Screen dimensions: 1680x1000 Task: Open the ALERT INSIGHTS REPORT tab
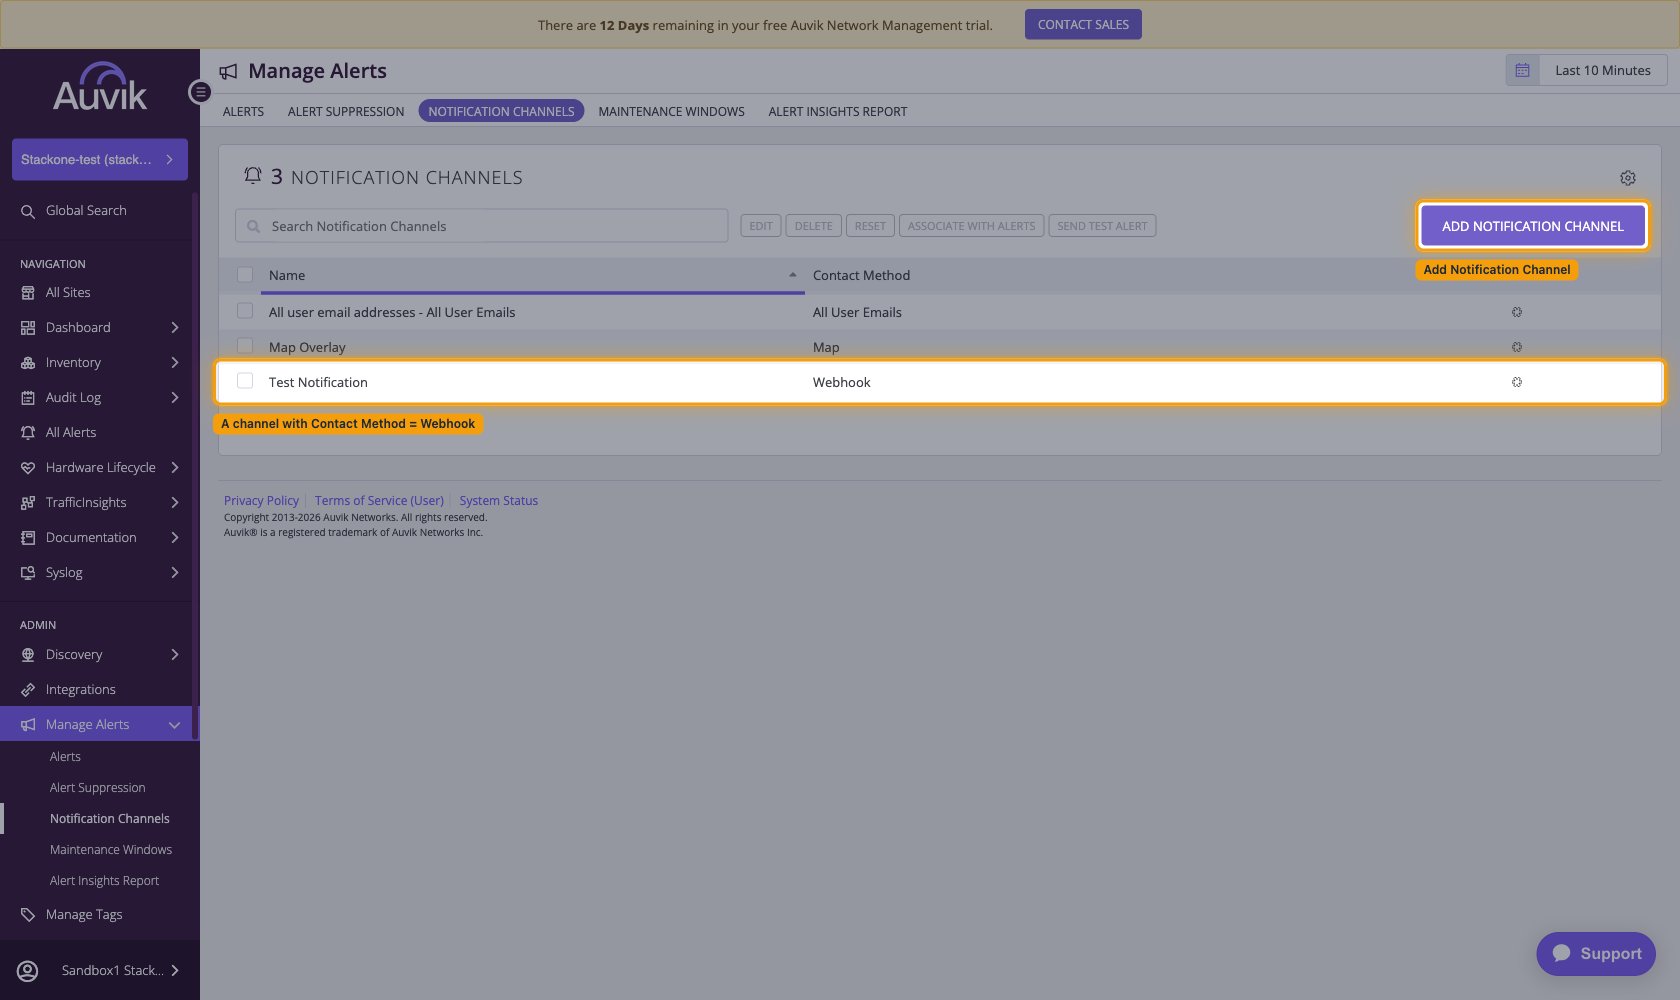(838, 112)
